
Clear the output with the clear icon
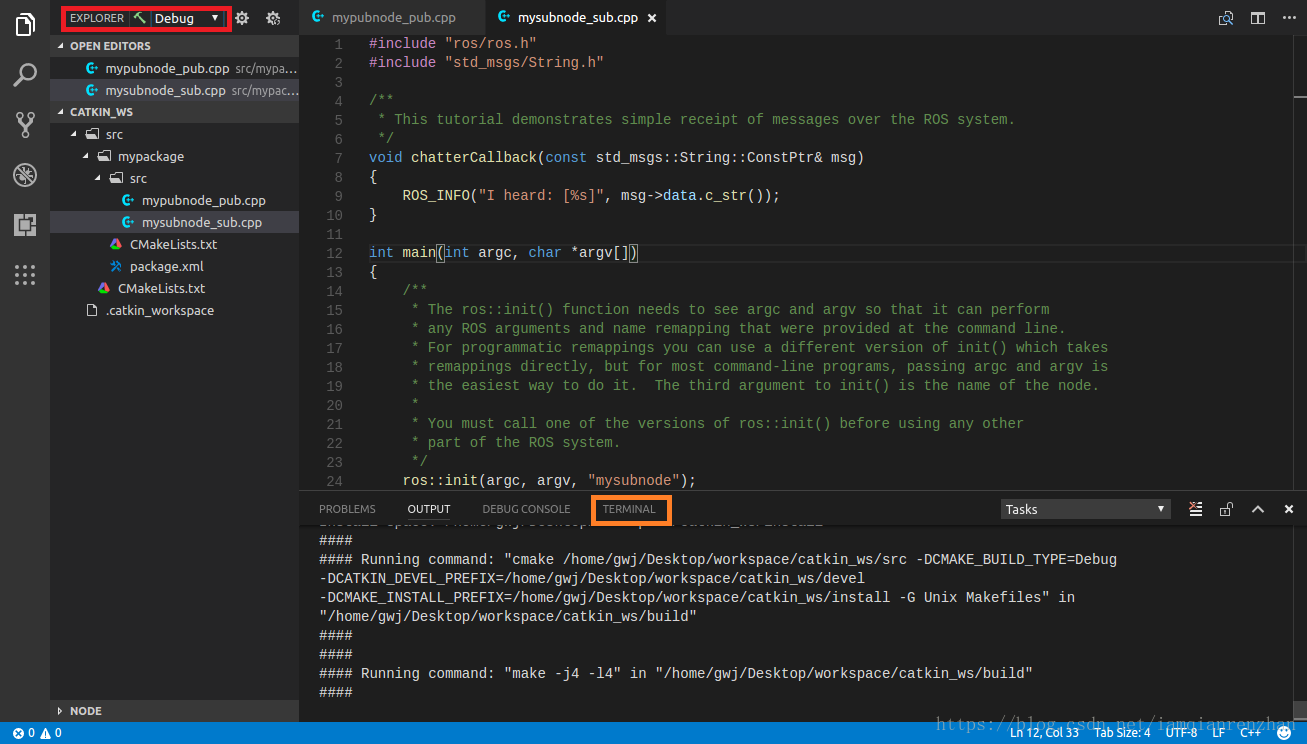[x=1195, y=509]
